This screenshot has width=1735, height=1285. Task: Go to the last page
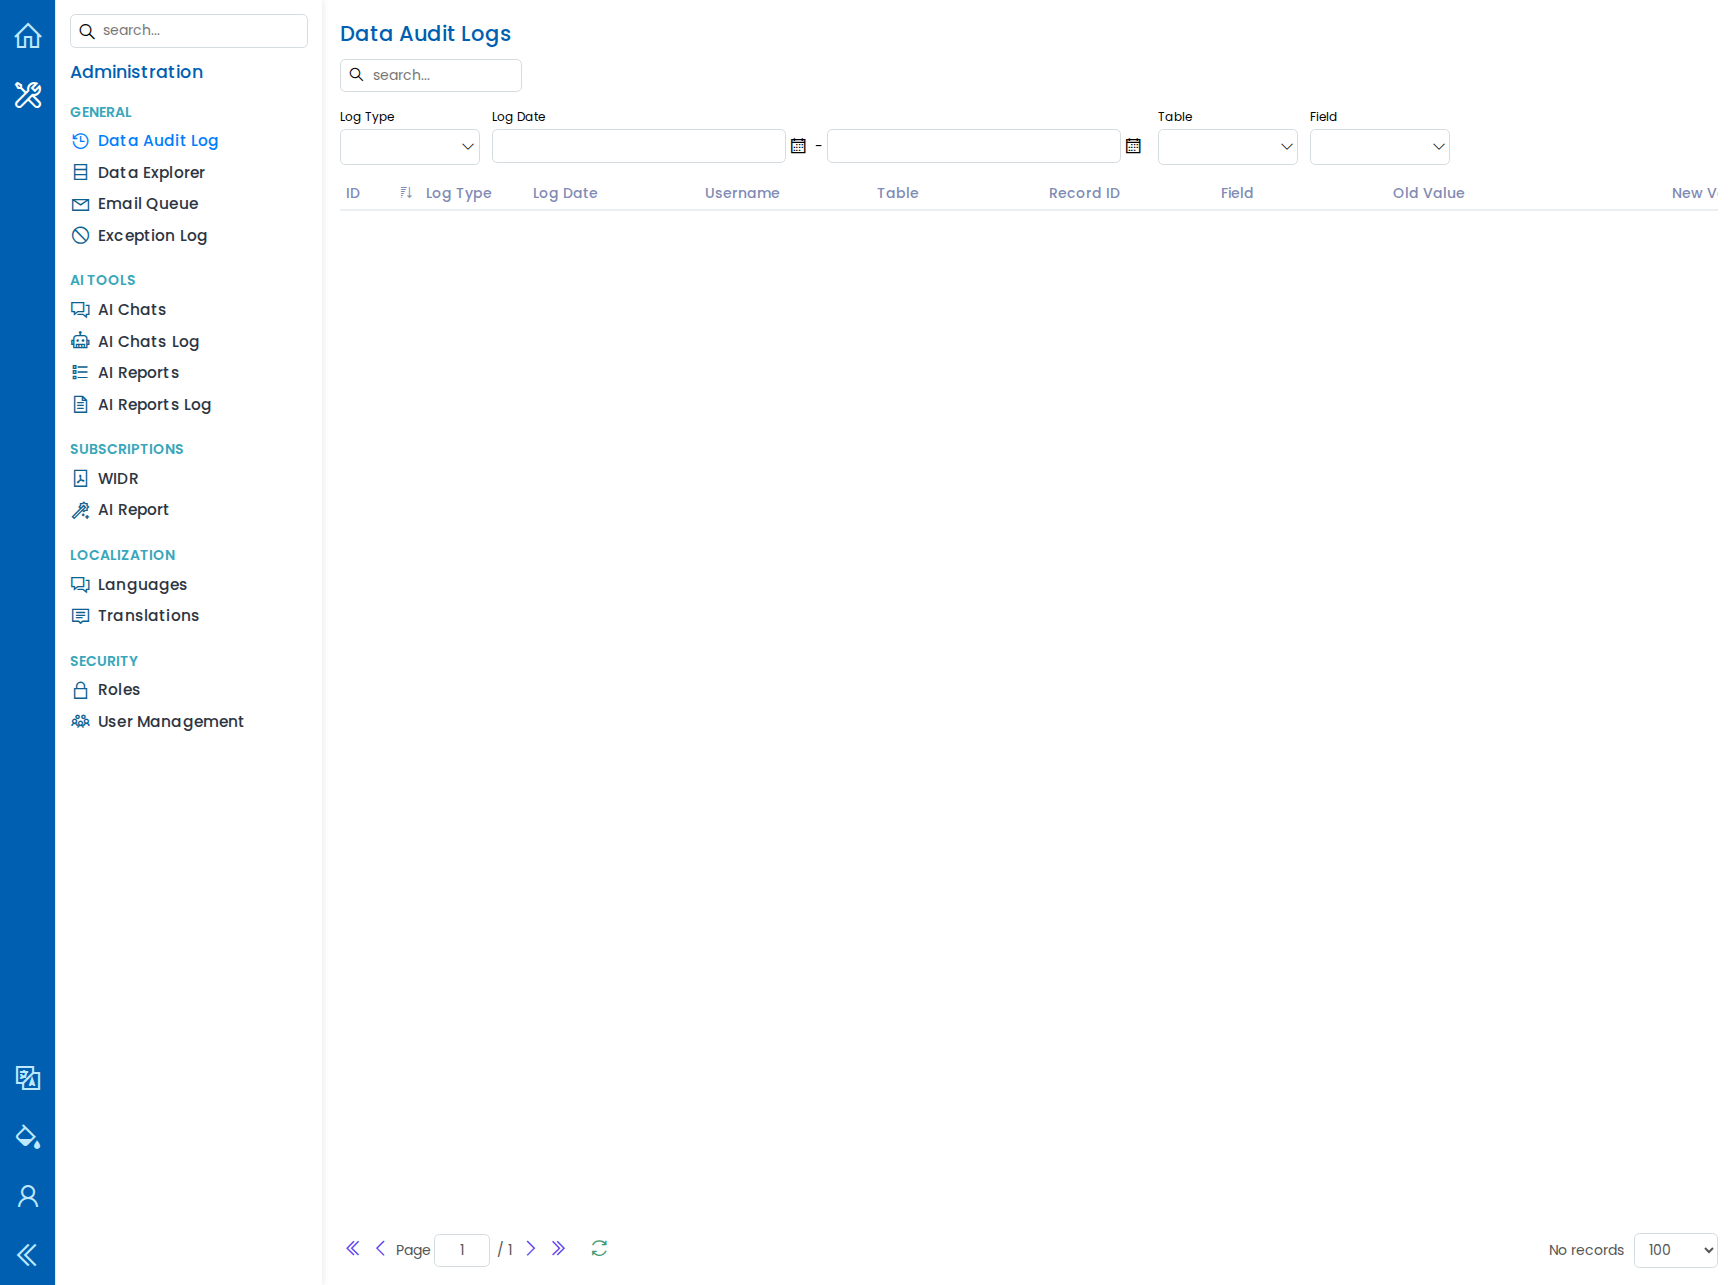559,1248
